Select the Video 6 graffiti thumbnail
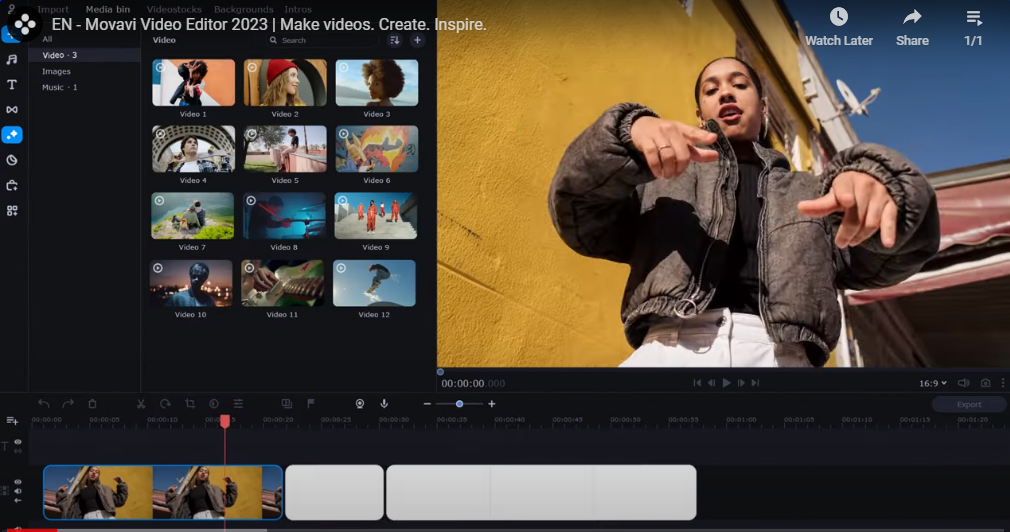 click(377, 149)
